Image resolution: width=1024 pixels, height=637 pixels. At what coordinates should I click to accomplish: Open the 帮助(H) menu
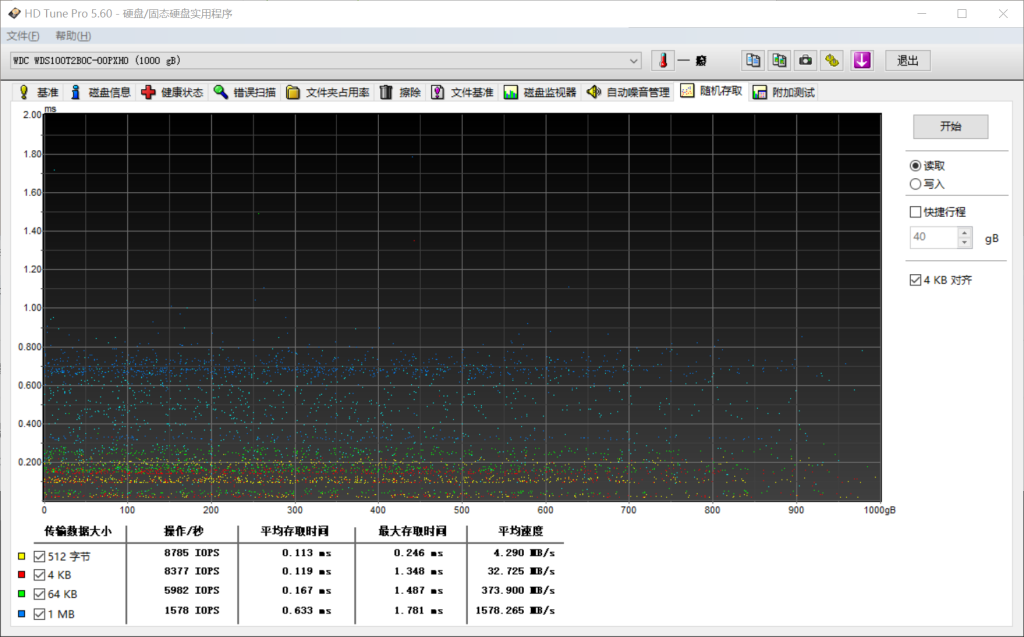pos(73,36)
